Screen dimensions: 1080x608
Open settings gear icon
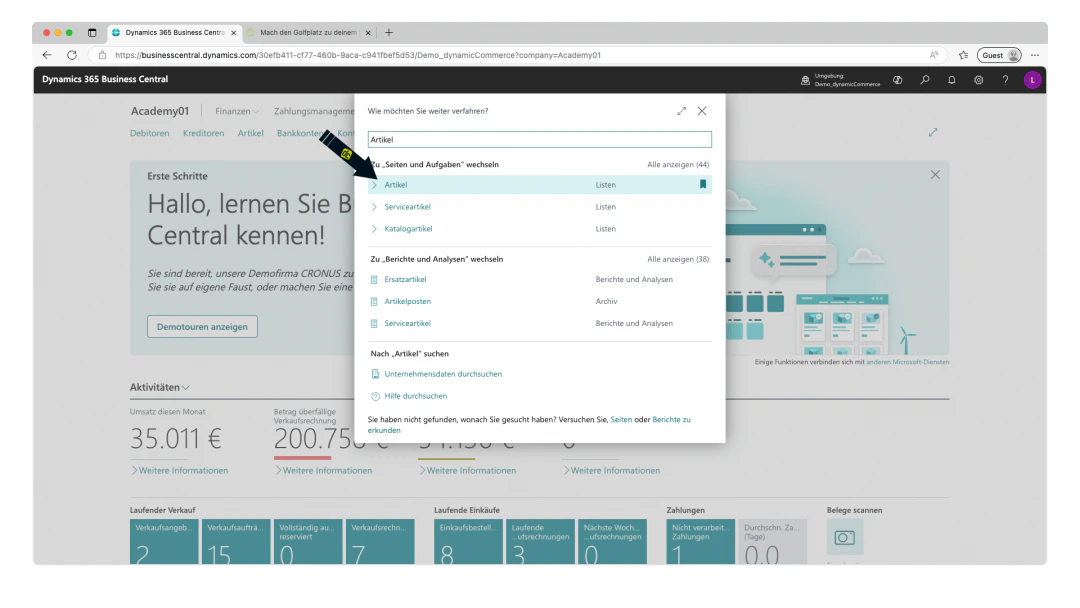coord(978,80)
